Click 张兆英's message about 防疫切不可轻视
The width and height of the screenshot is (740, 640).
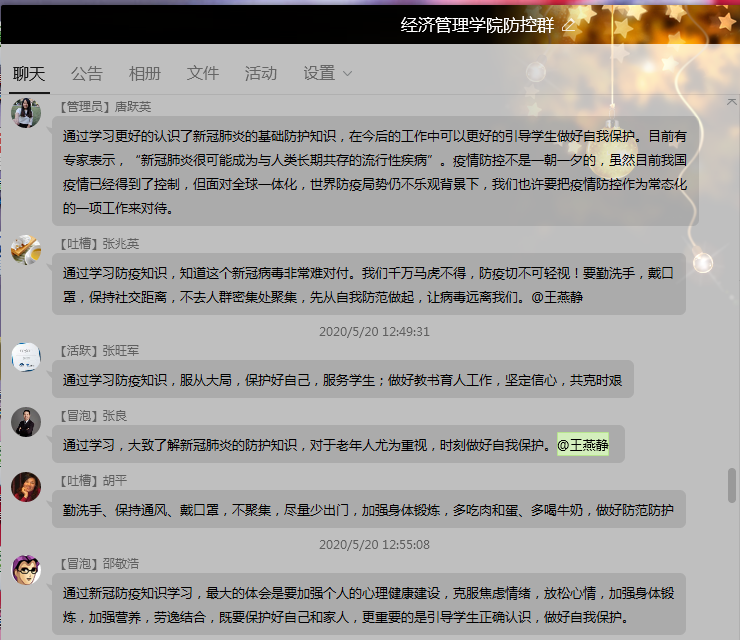pyautogui.click(x=369, y=284)
